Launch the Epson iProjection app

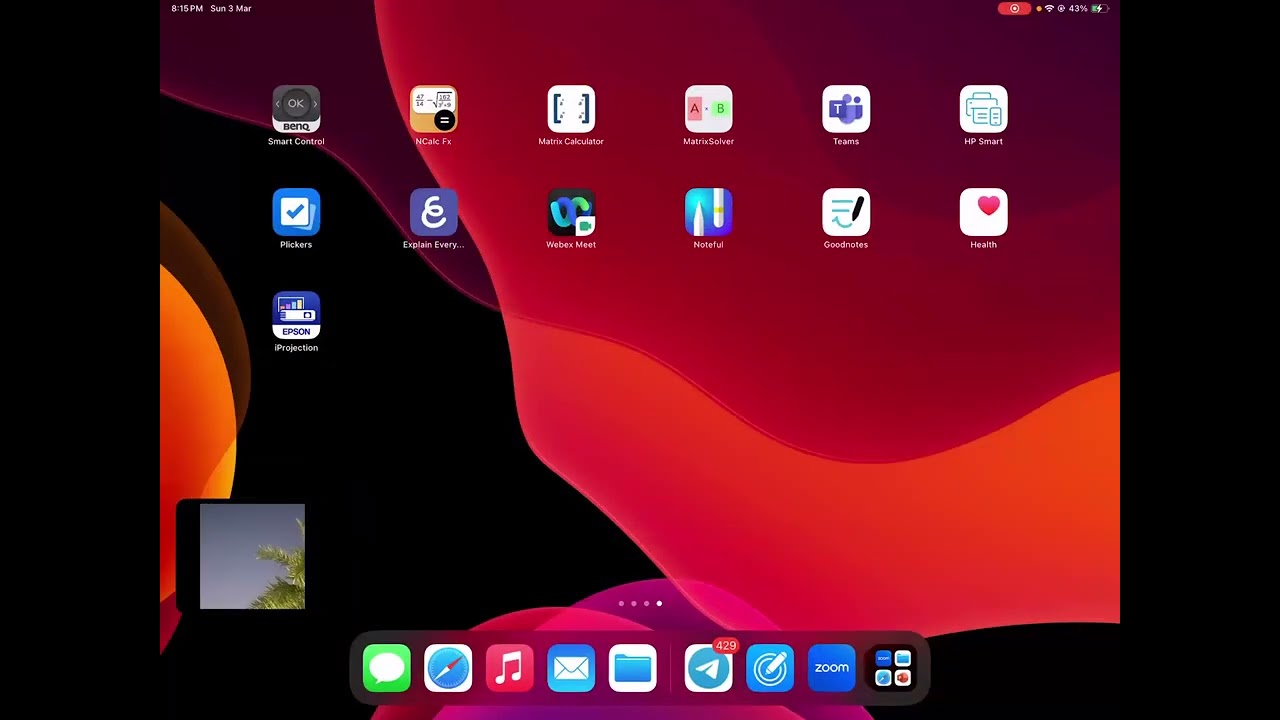296,315
